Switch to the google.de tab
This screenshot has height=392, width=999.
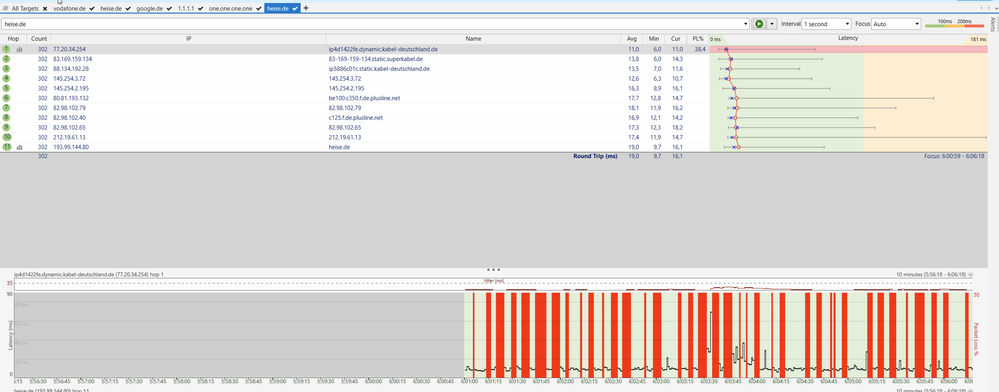tap(150, 8)
